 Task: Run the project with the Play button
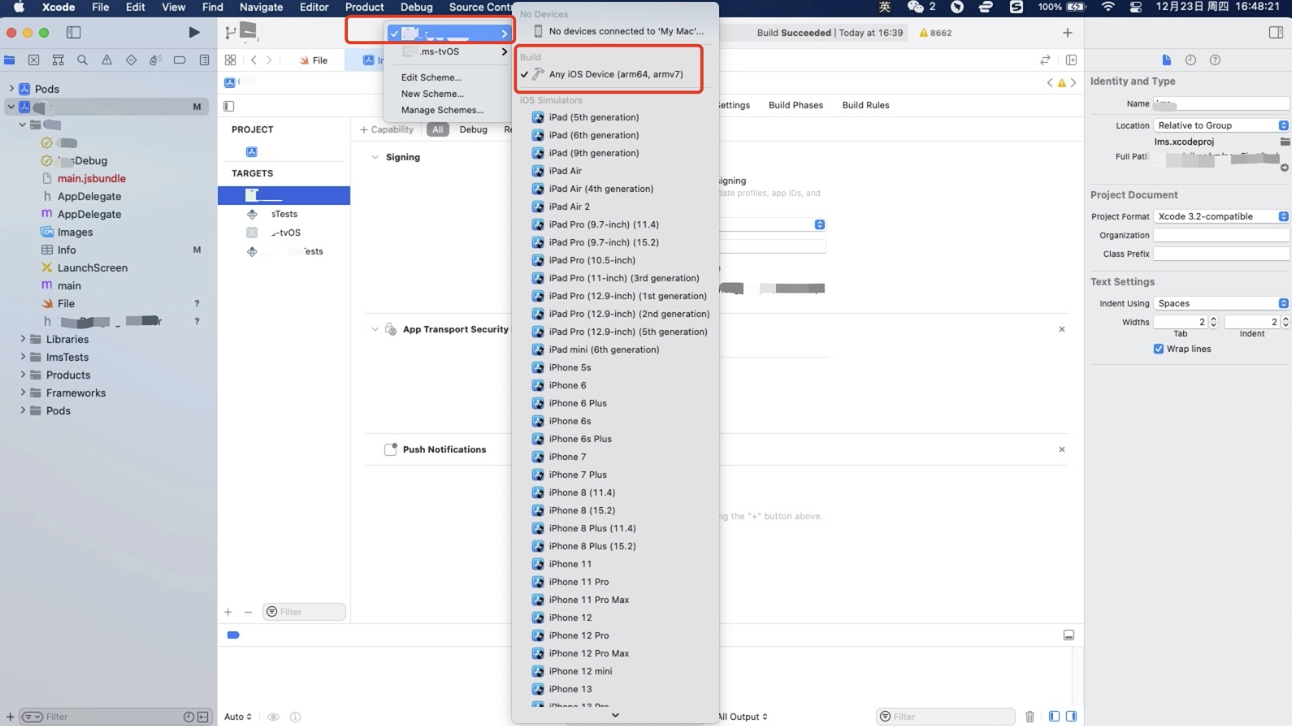(194, 32)
